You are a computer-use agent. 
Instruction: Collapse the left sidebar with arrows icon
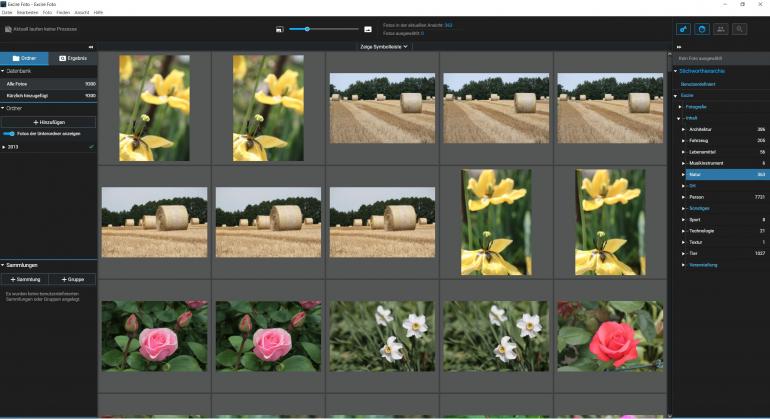coord(91,46)
